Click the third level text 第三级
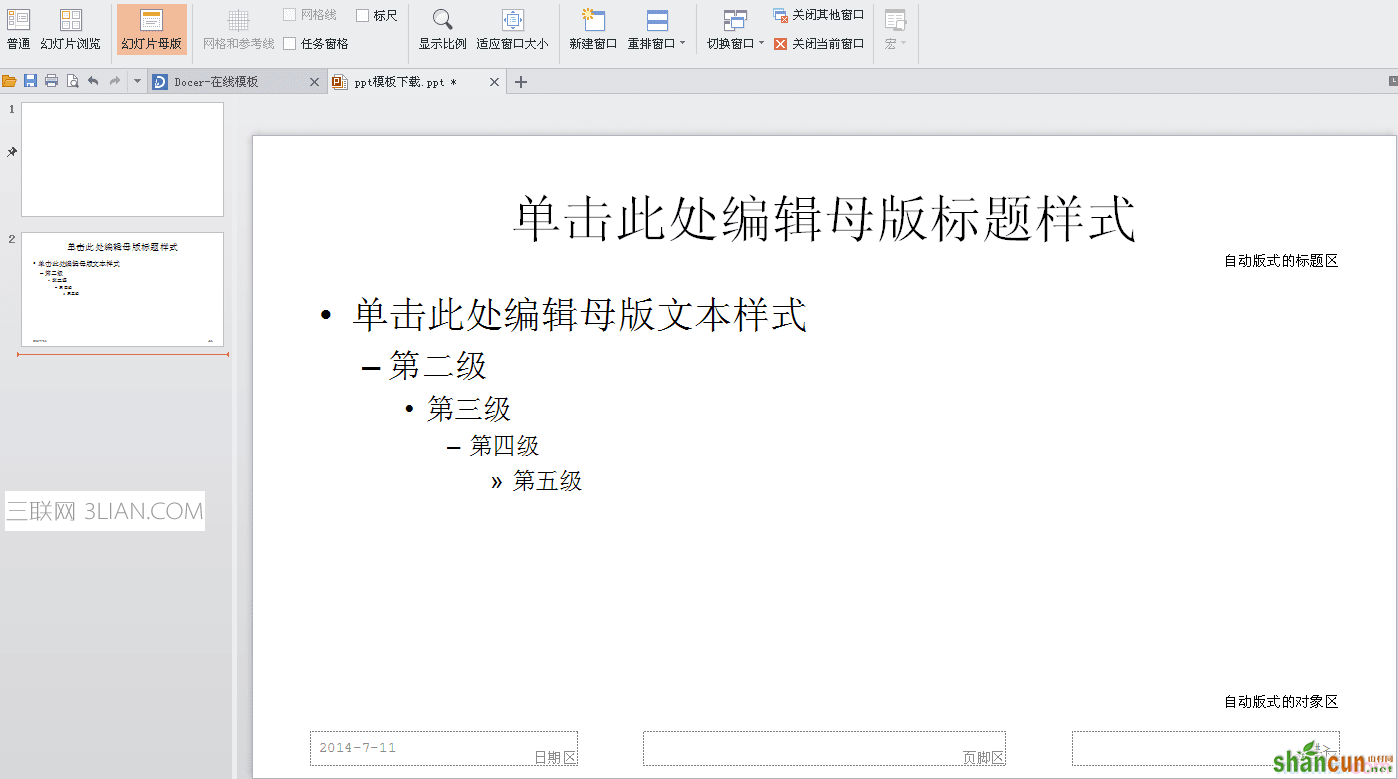This screenshot has height=779, width=1398. pyautogui.click(x=469, y=408)
